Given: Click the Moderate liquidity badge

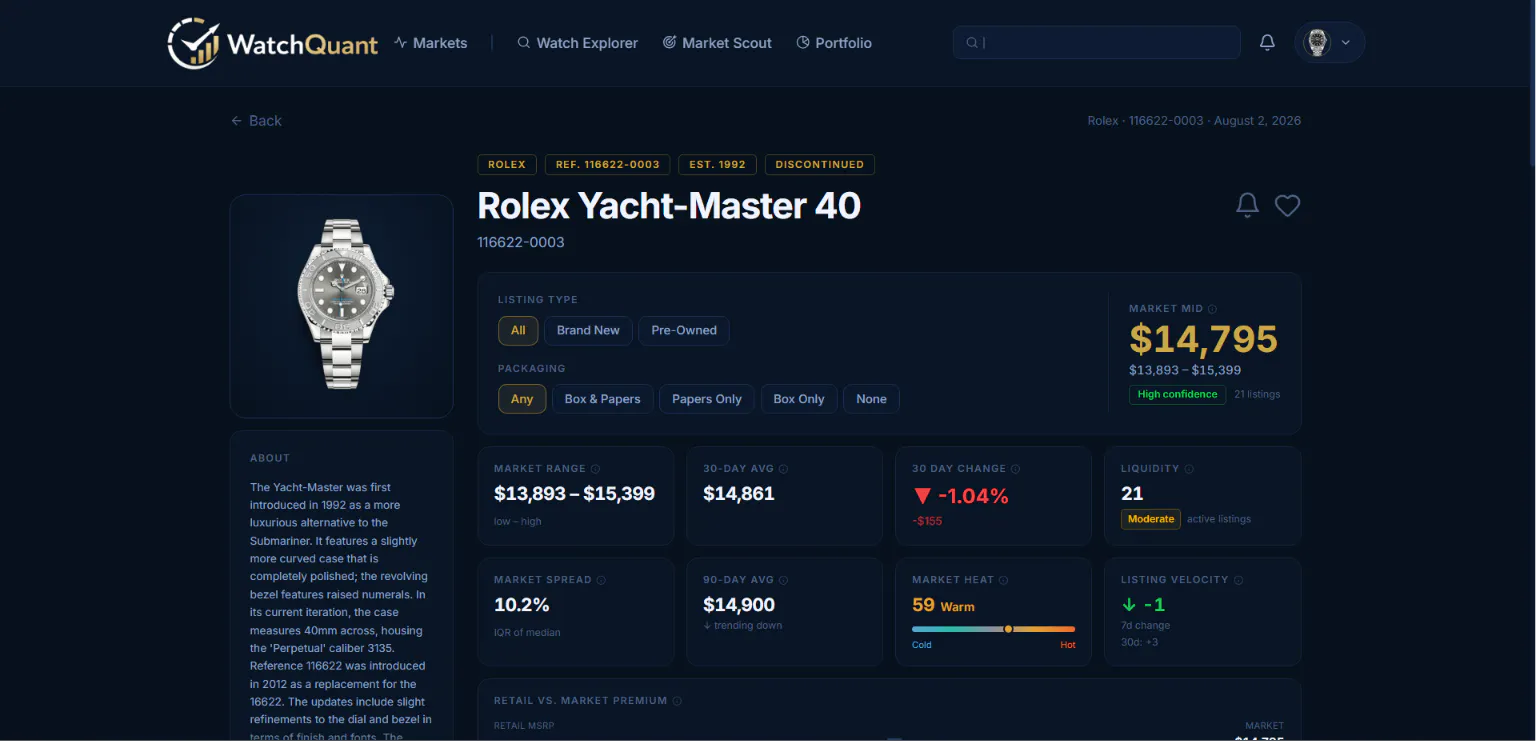Looking at the screenshot, I should point(1151,519).
